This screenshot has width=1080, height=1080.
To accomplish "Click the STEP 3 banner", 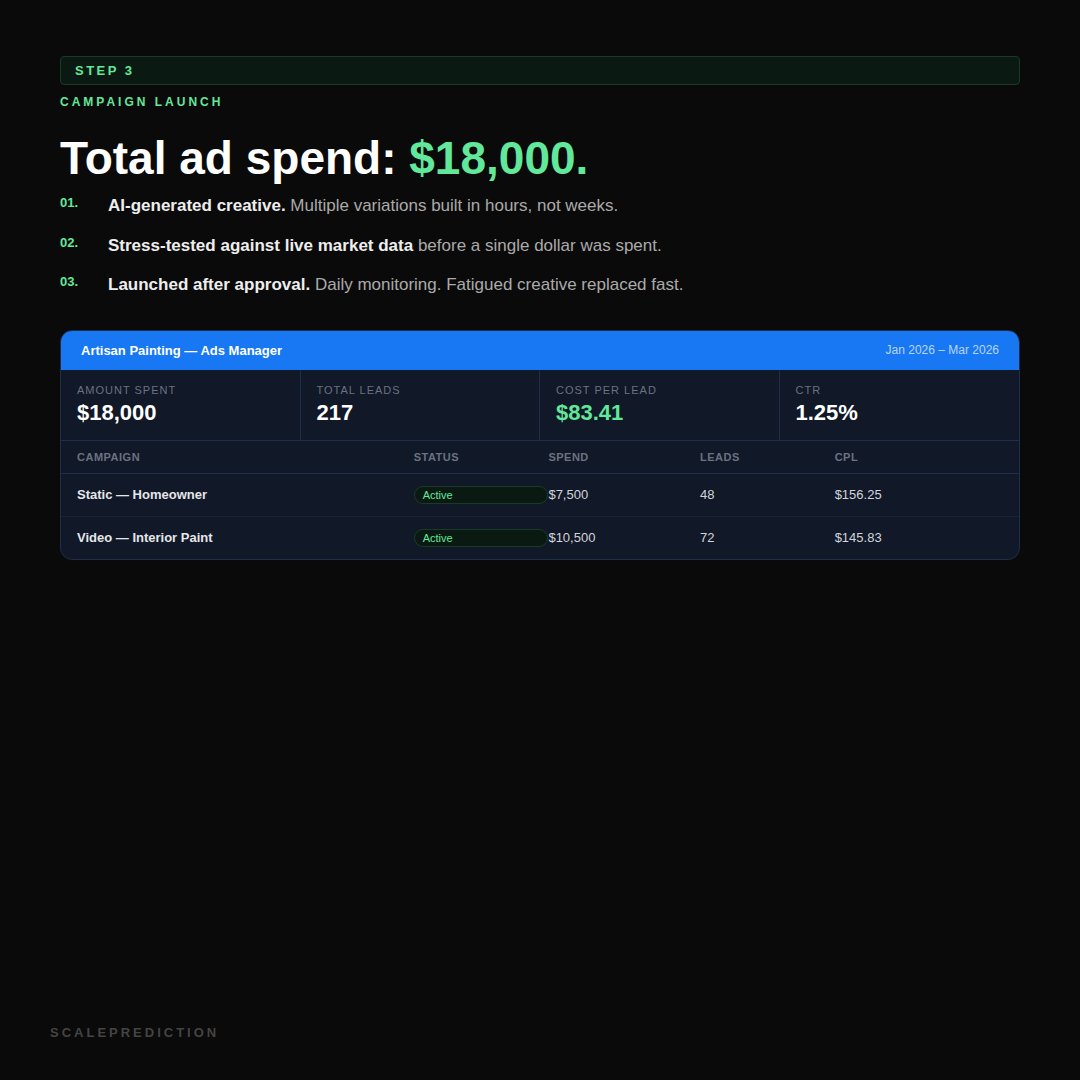I will coord(540,71).
